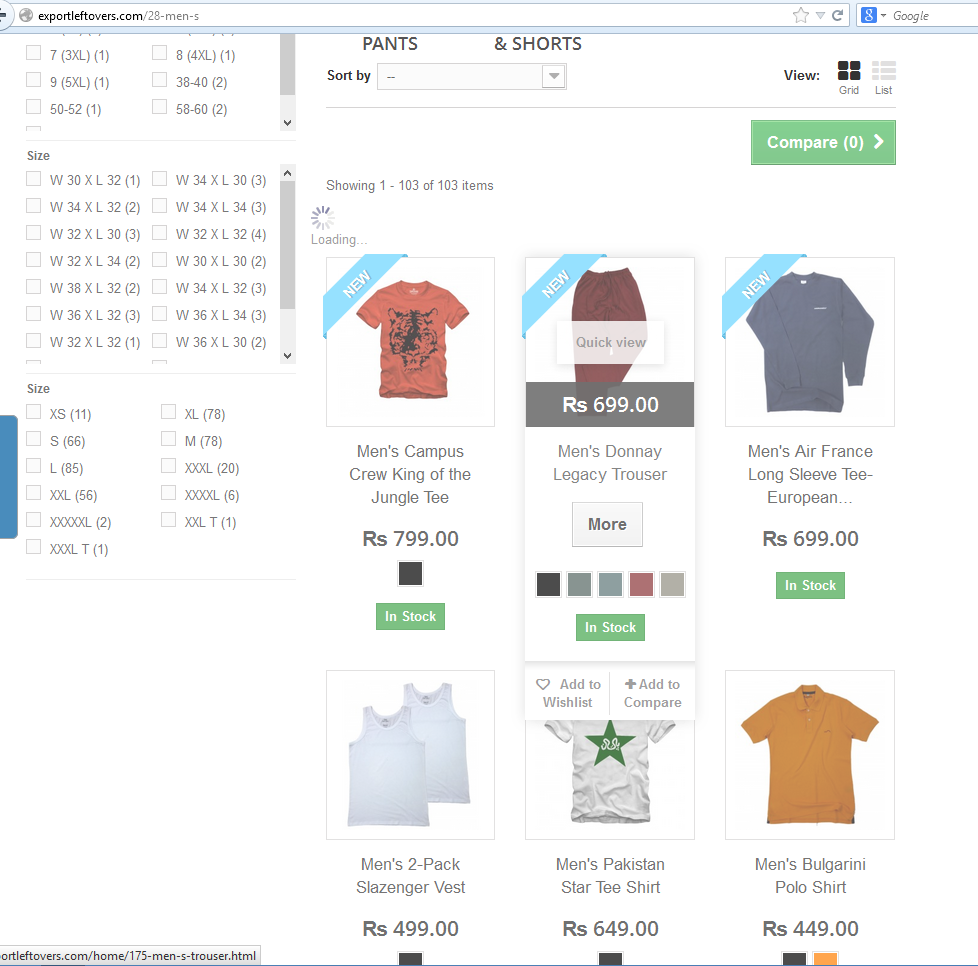Open search engine selector dropdown arrow
The height and width of the screenshot is (966, 978).
(883, 16)
